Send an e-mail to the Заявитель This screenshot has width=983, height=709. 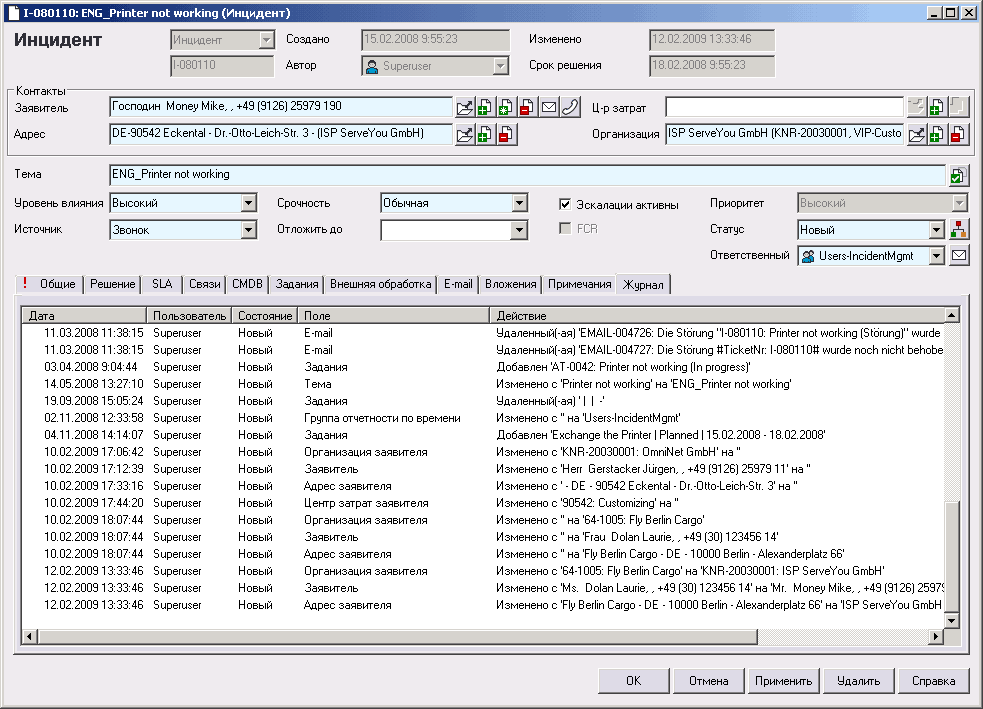[549, 108]
